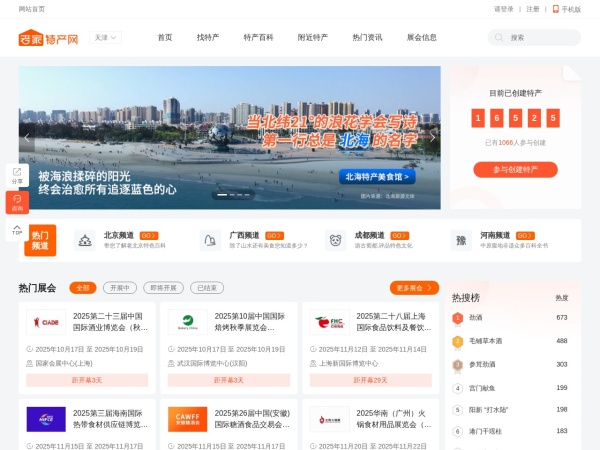The image size is (600, 450).
Task: Open the 找特产 navigation menu item
Action: (208, 38)
